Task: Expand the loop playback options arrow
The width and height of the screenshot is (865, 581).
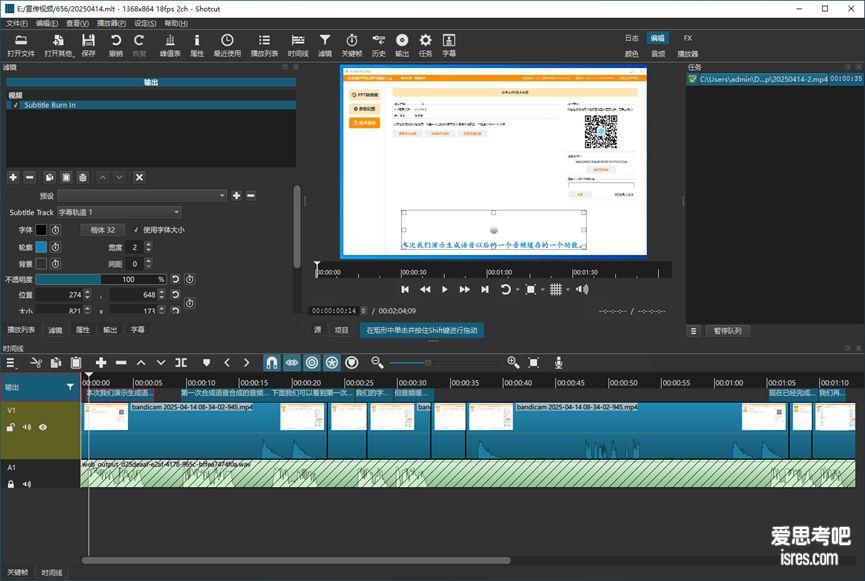Action: coord(517,290)
